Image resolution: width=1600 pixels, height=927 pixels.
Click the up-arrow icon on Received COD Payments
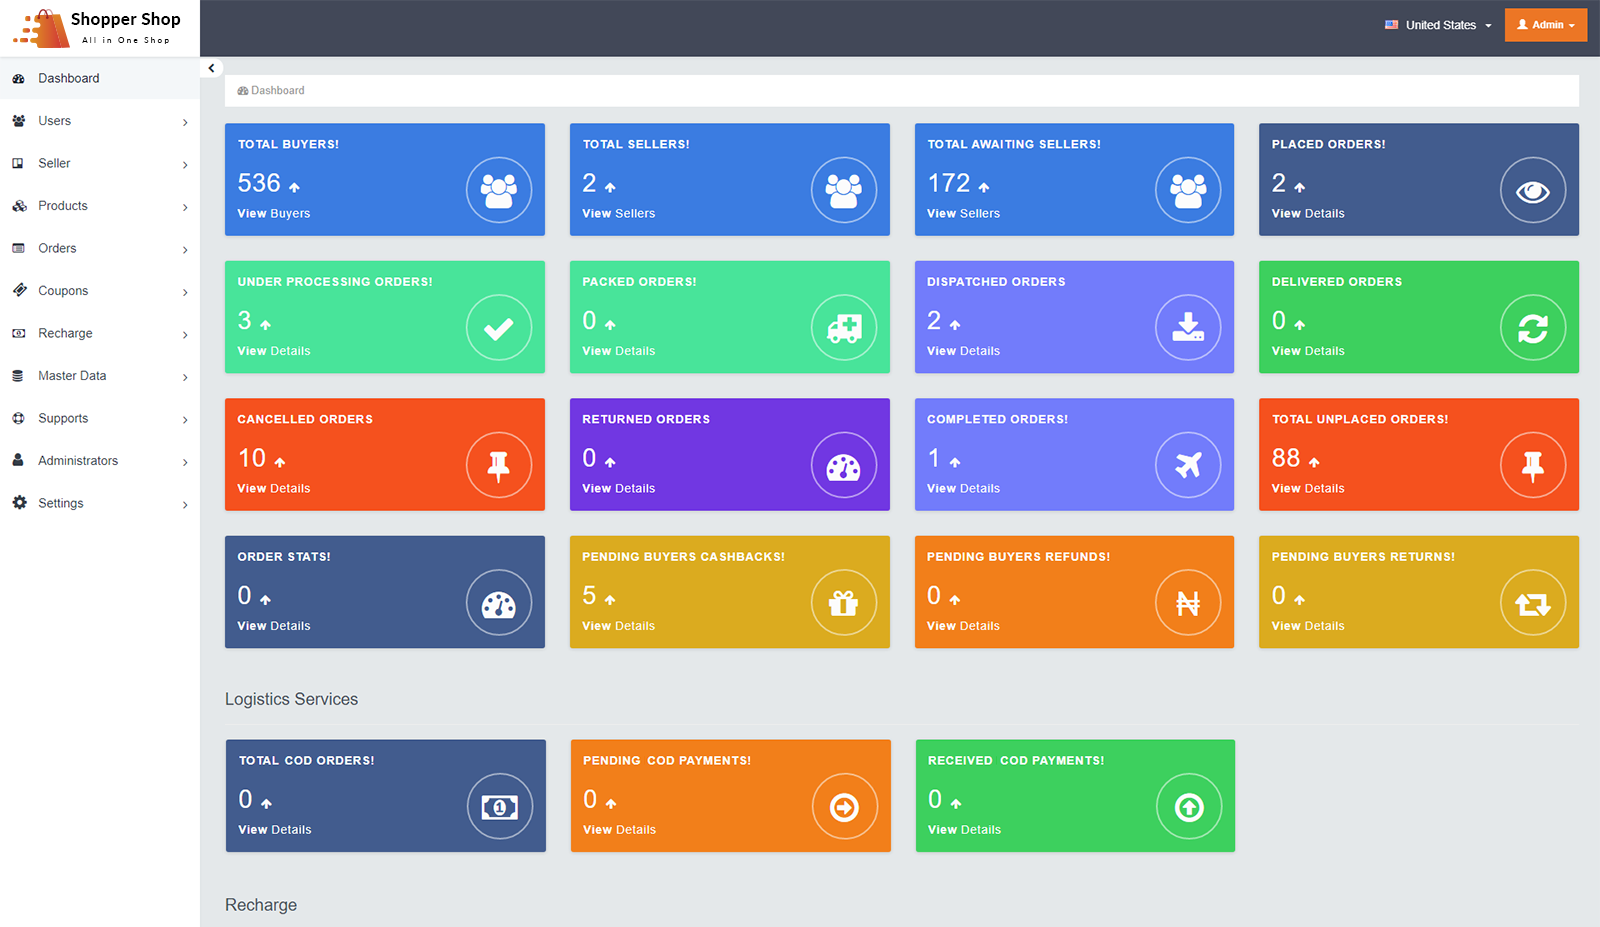(x=1189, y=806)
